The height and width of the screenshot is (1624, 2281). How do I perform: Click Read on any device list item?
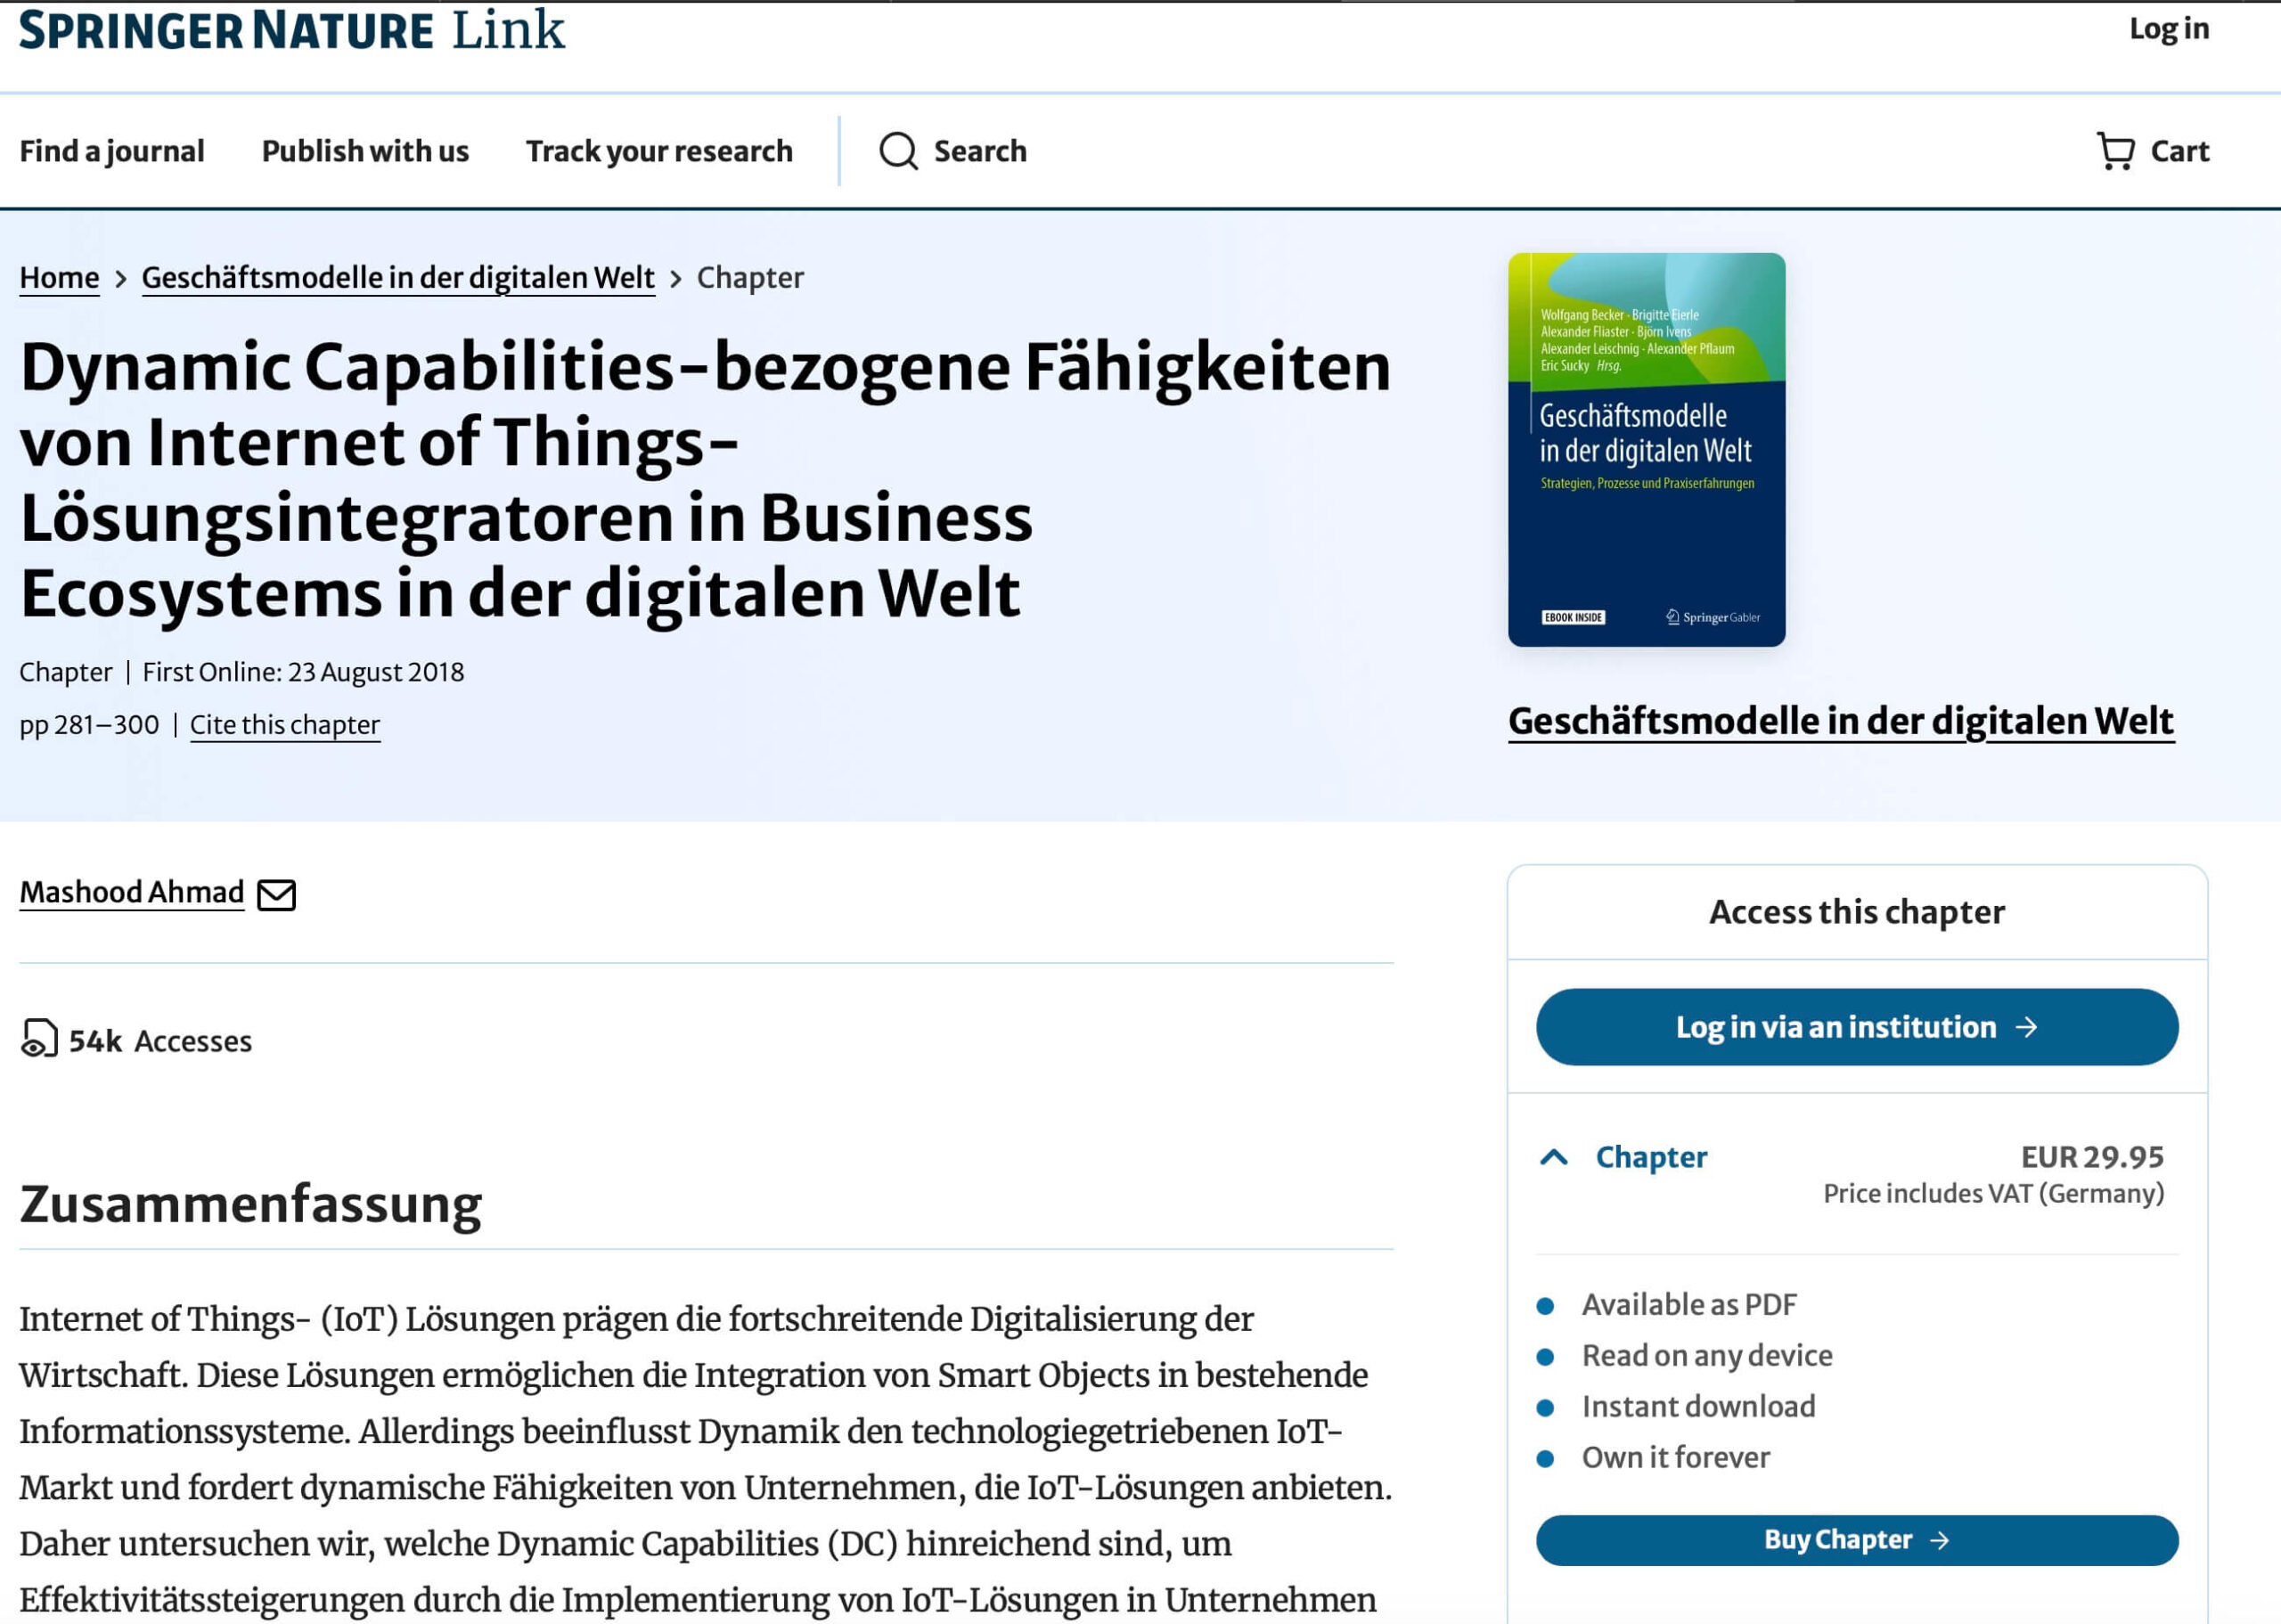(1707, 1355)
